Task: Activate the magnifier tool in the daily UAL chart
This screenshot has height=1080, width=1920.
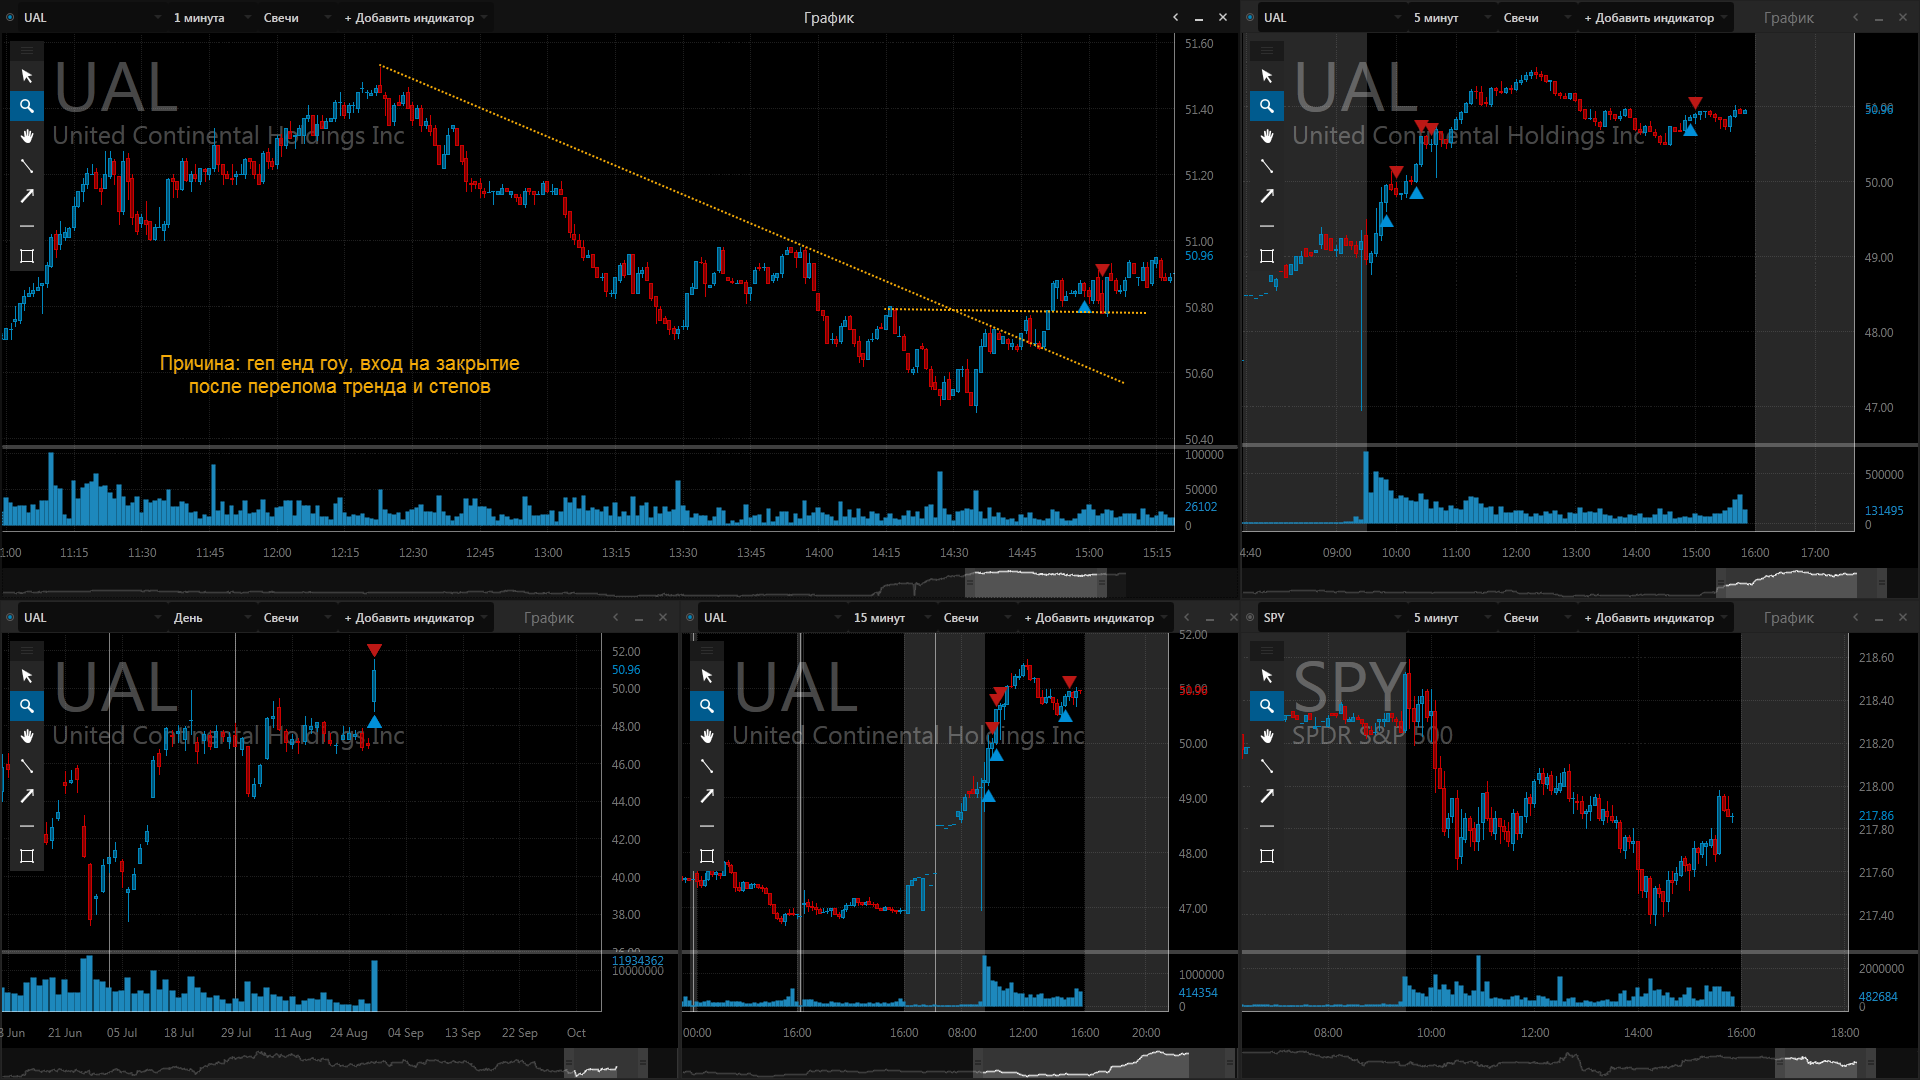Action: click(27, 706)
